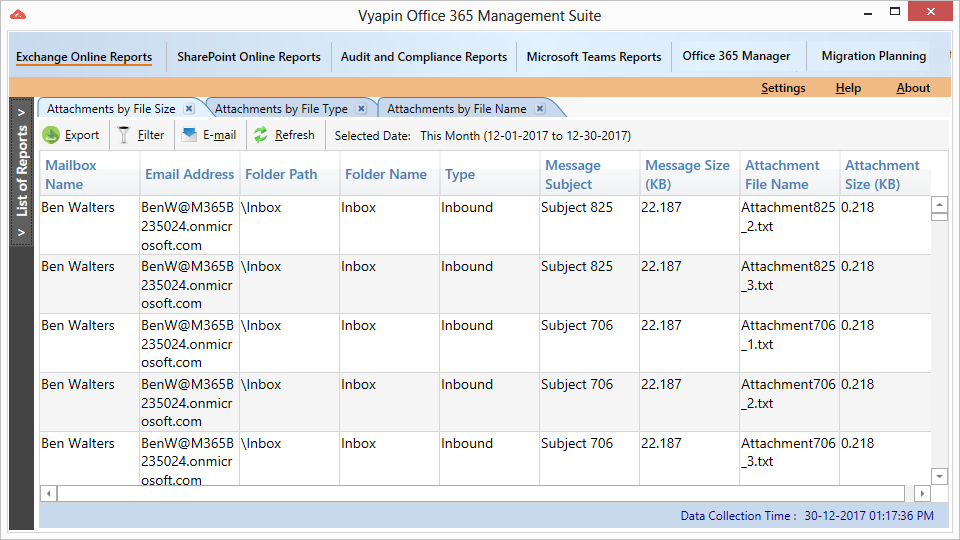The image size is (960, 540).
Task: Click Inbound in Attachment706_3.txt row
Action: (467, 443)
